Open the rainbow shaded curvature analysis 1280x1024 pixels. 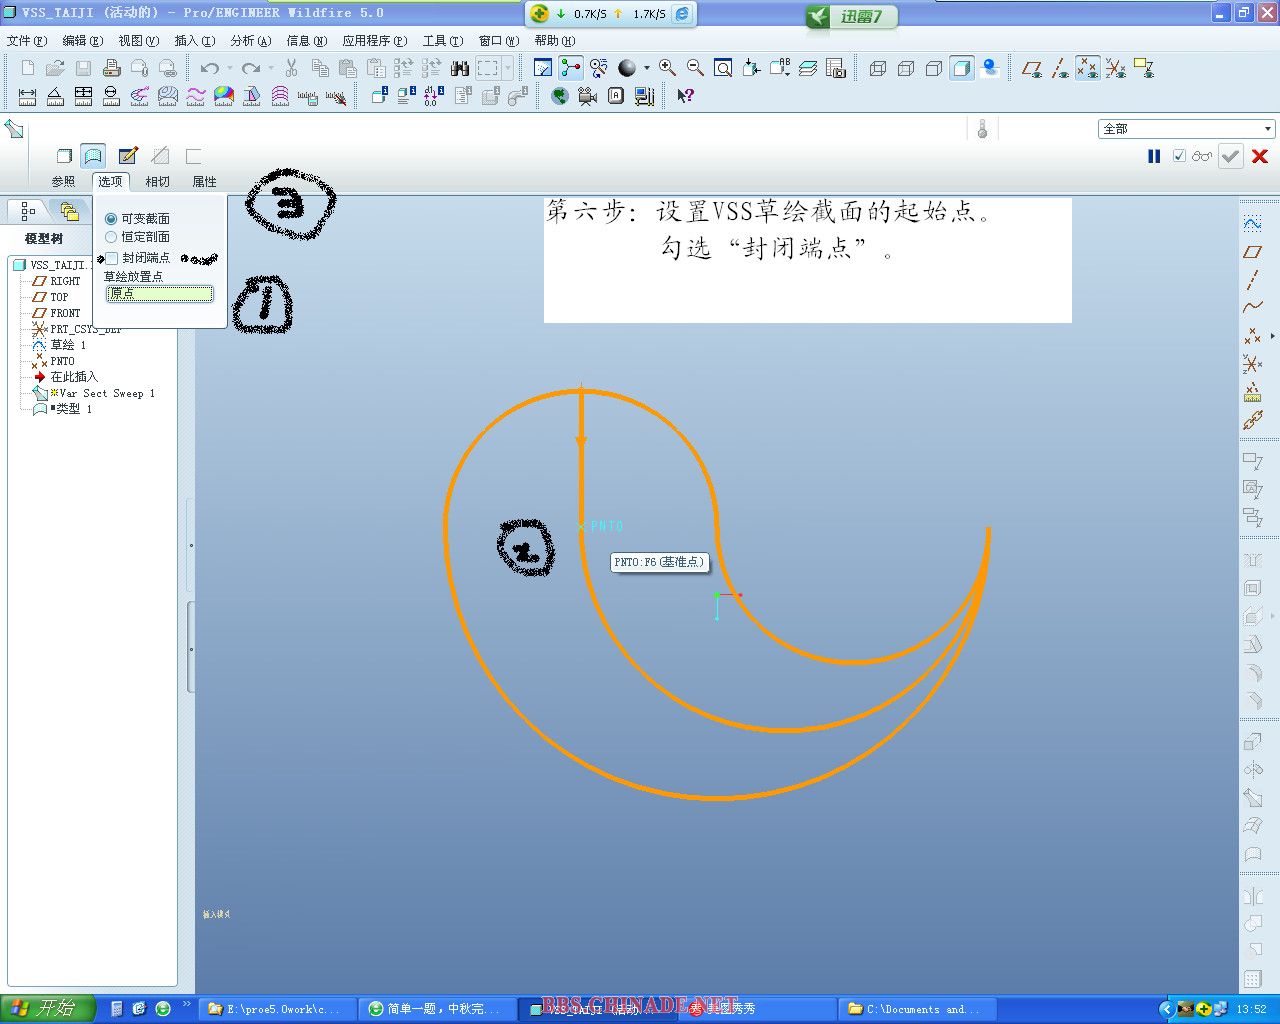tap(224, 96)
